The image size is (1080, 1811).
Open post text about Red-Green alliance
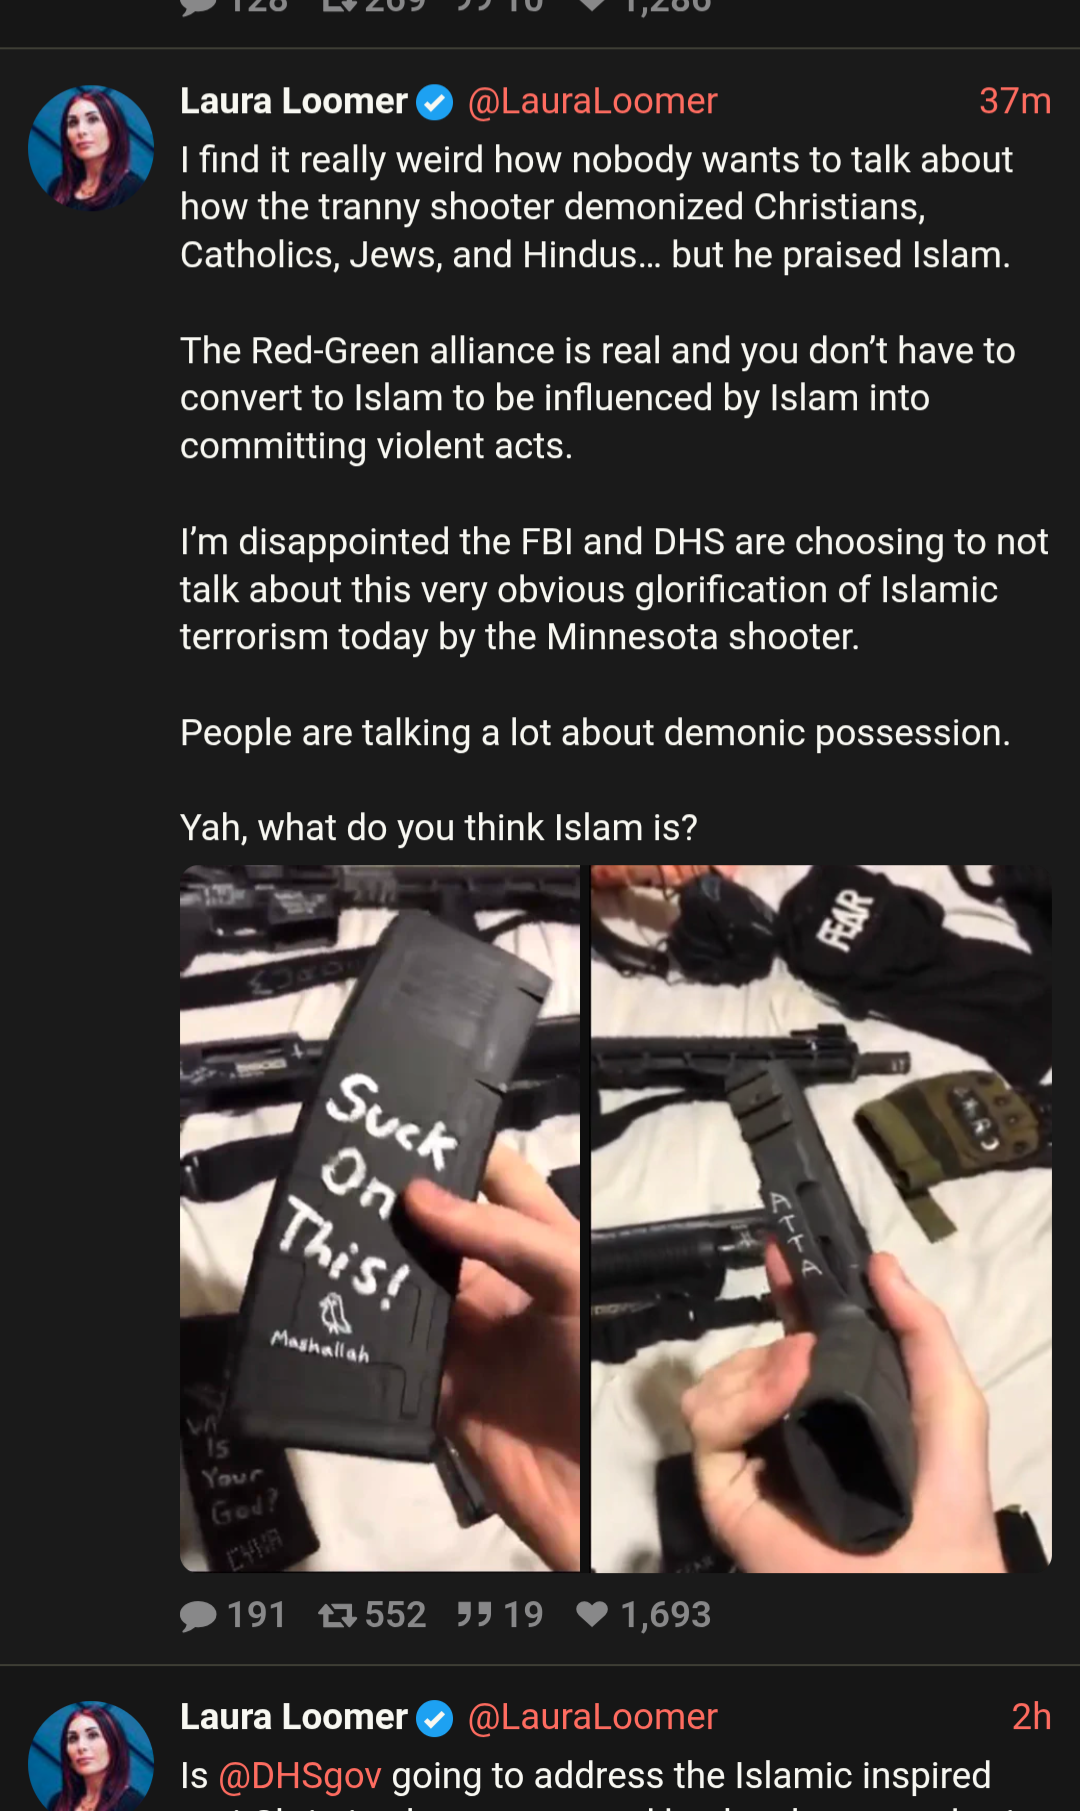pyautogui.click(x=598, y=398)
